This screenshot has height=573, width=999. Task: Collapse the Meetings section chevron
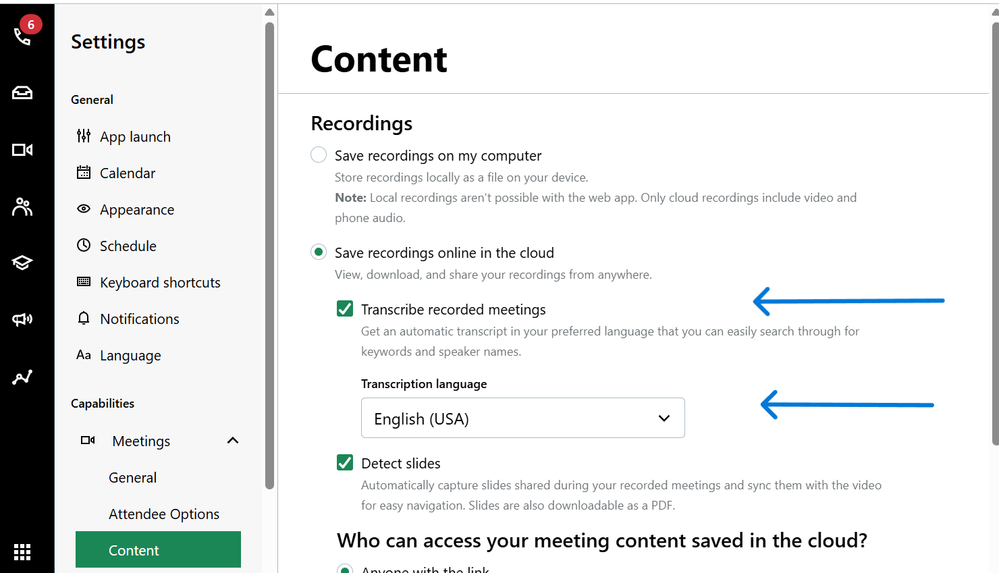pos(233,441)
